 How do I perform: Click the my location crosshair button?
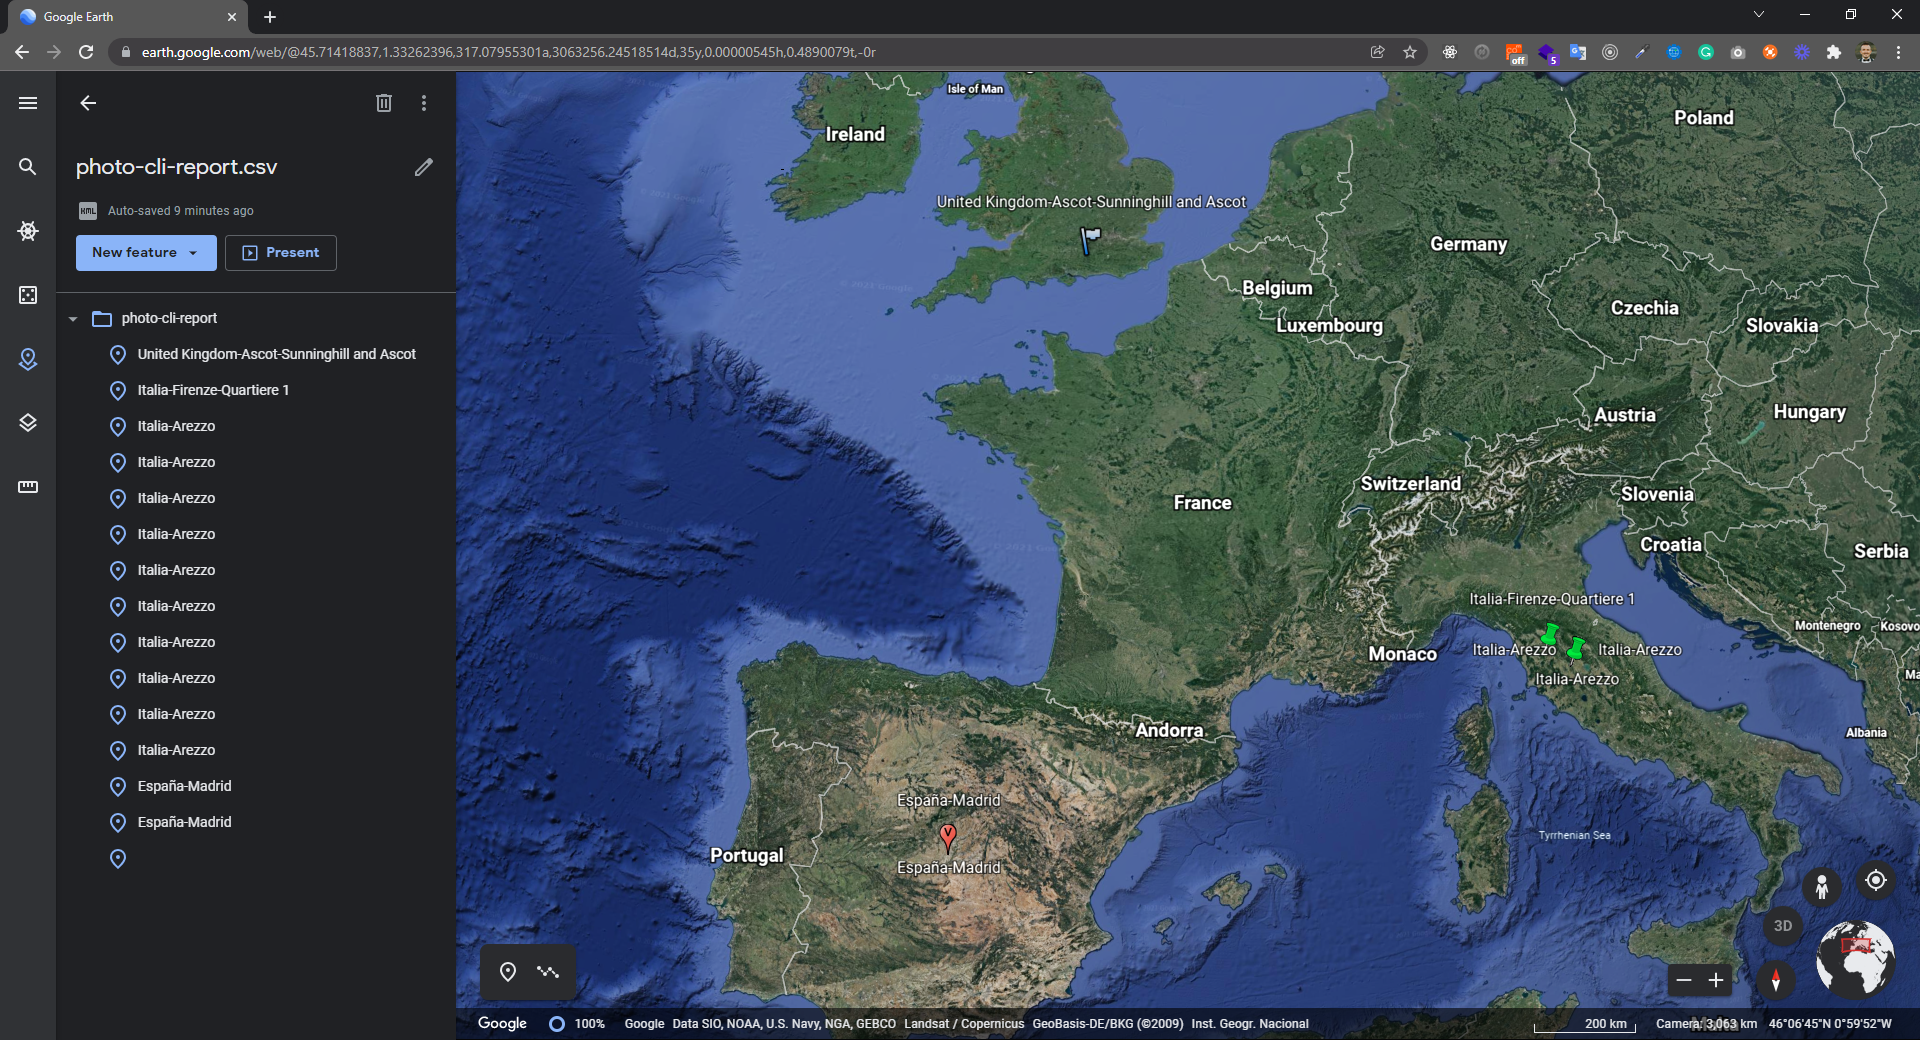(x=1874, y=881)
